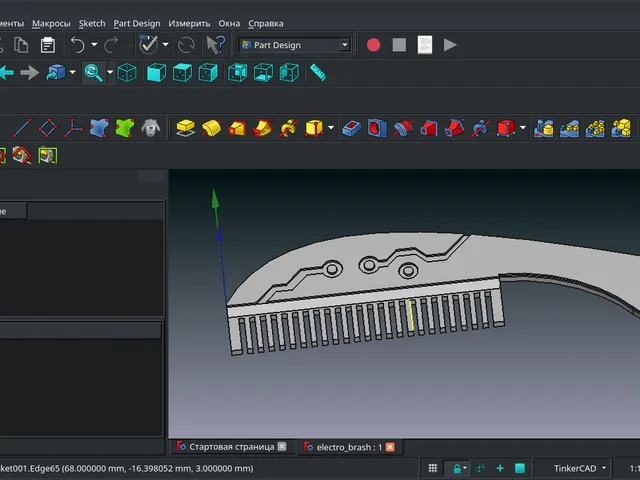Select the Additive Loft tool
640x480 pixels.
coord(237,128)
